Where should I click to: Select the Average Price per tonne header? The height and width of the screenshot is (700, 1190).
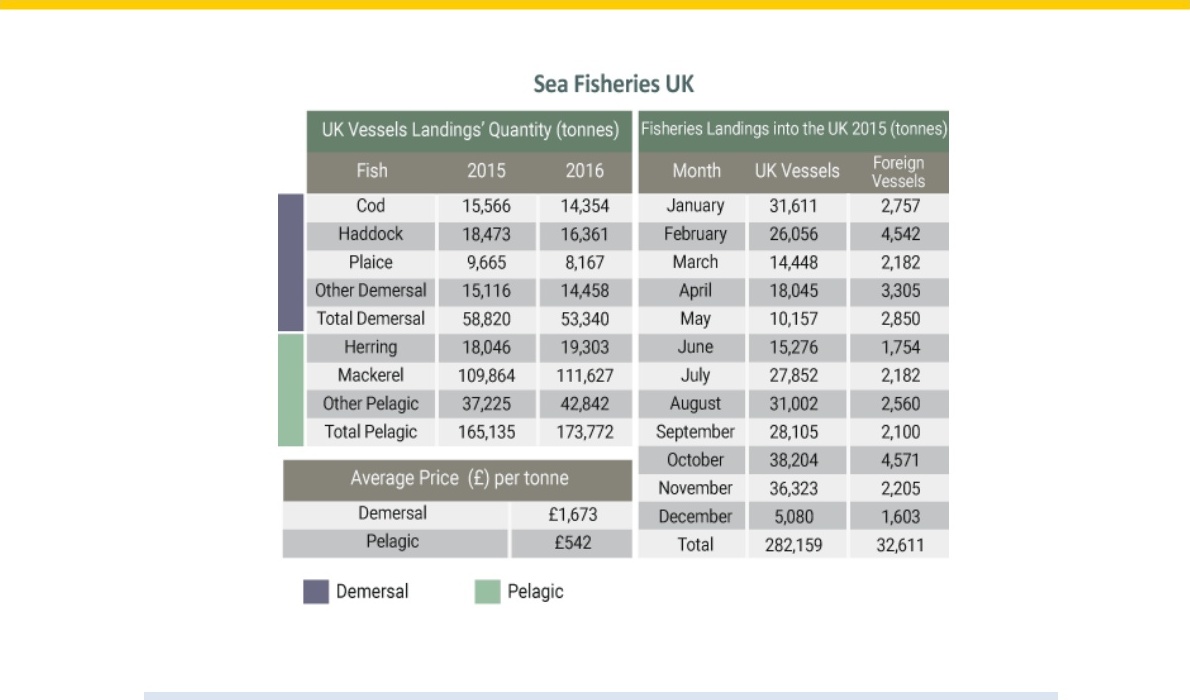point(458,479)
